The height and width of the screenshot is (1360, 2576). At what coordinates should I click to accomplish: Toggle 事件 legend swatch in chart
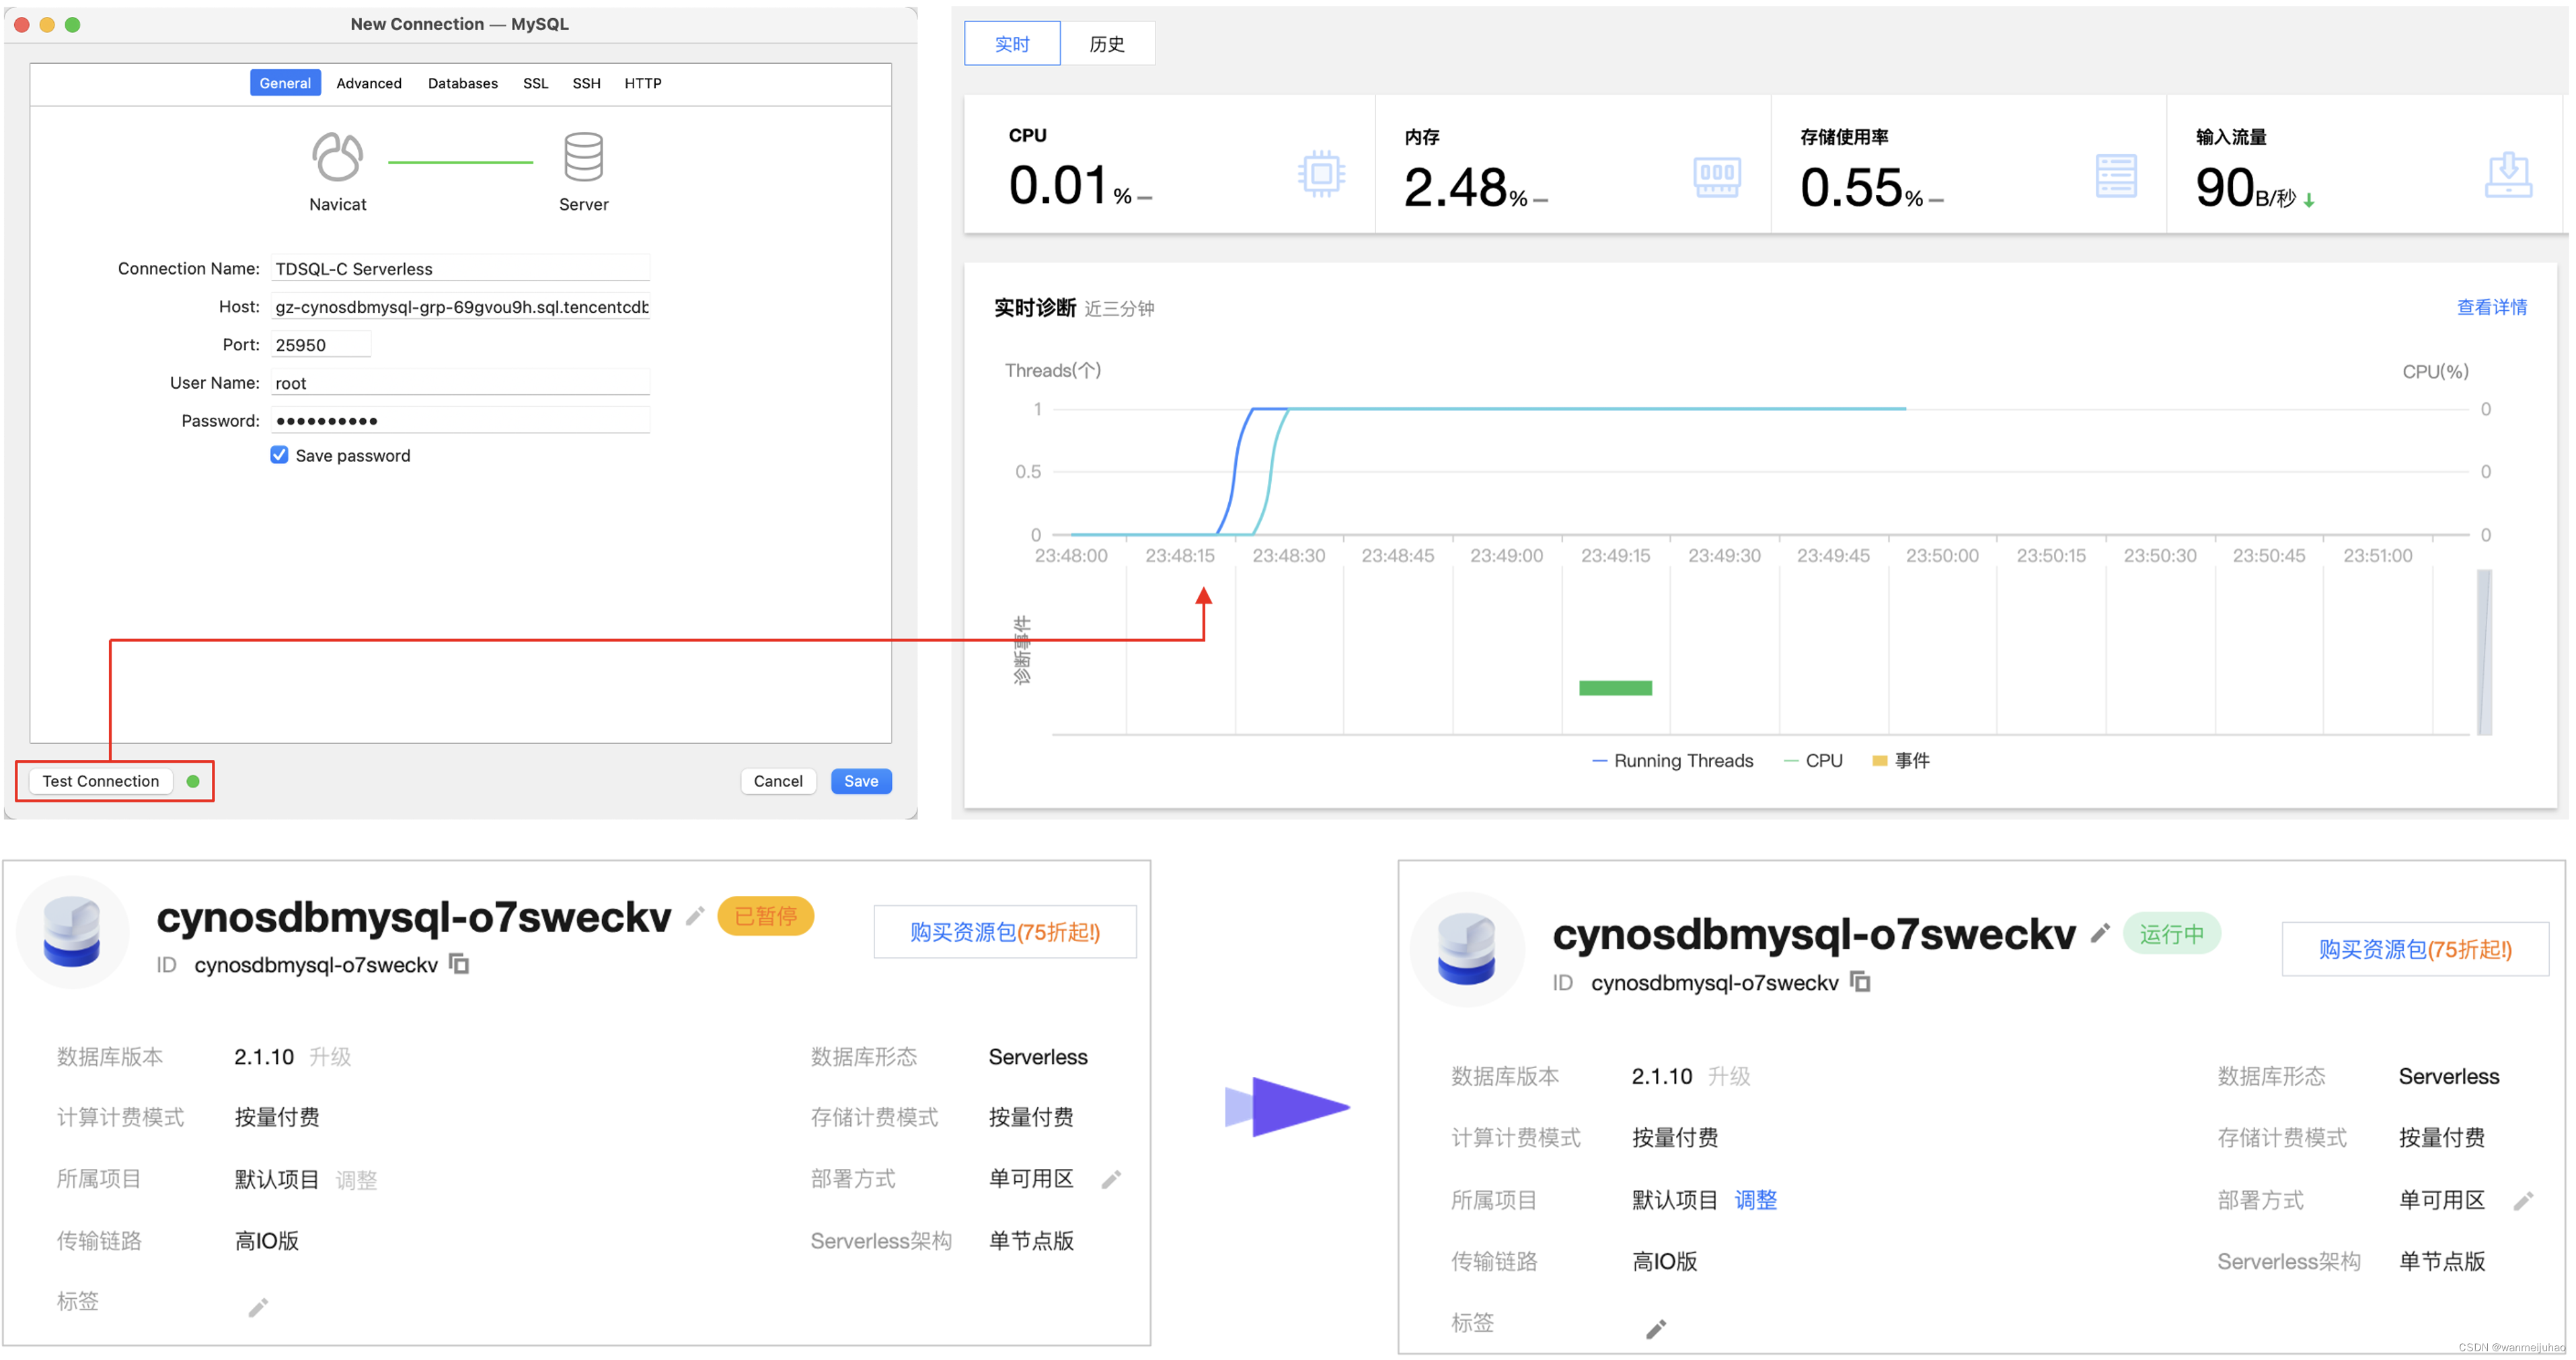tap(1880, 761)
